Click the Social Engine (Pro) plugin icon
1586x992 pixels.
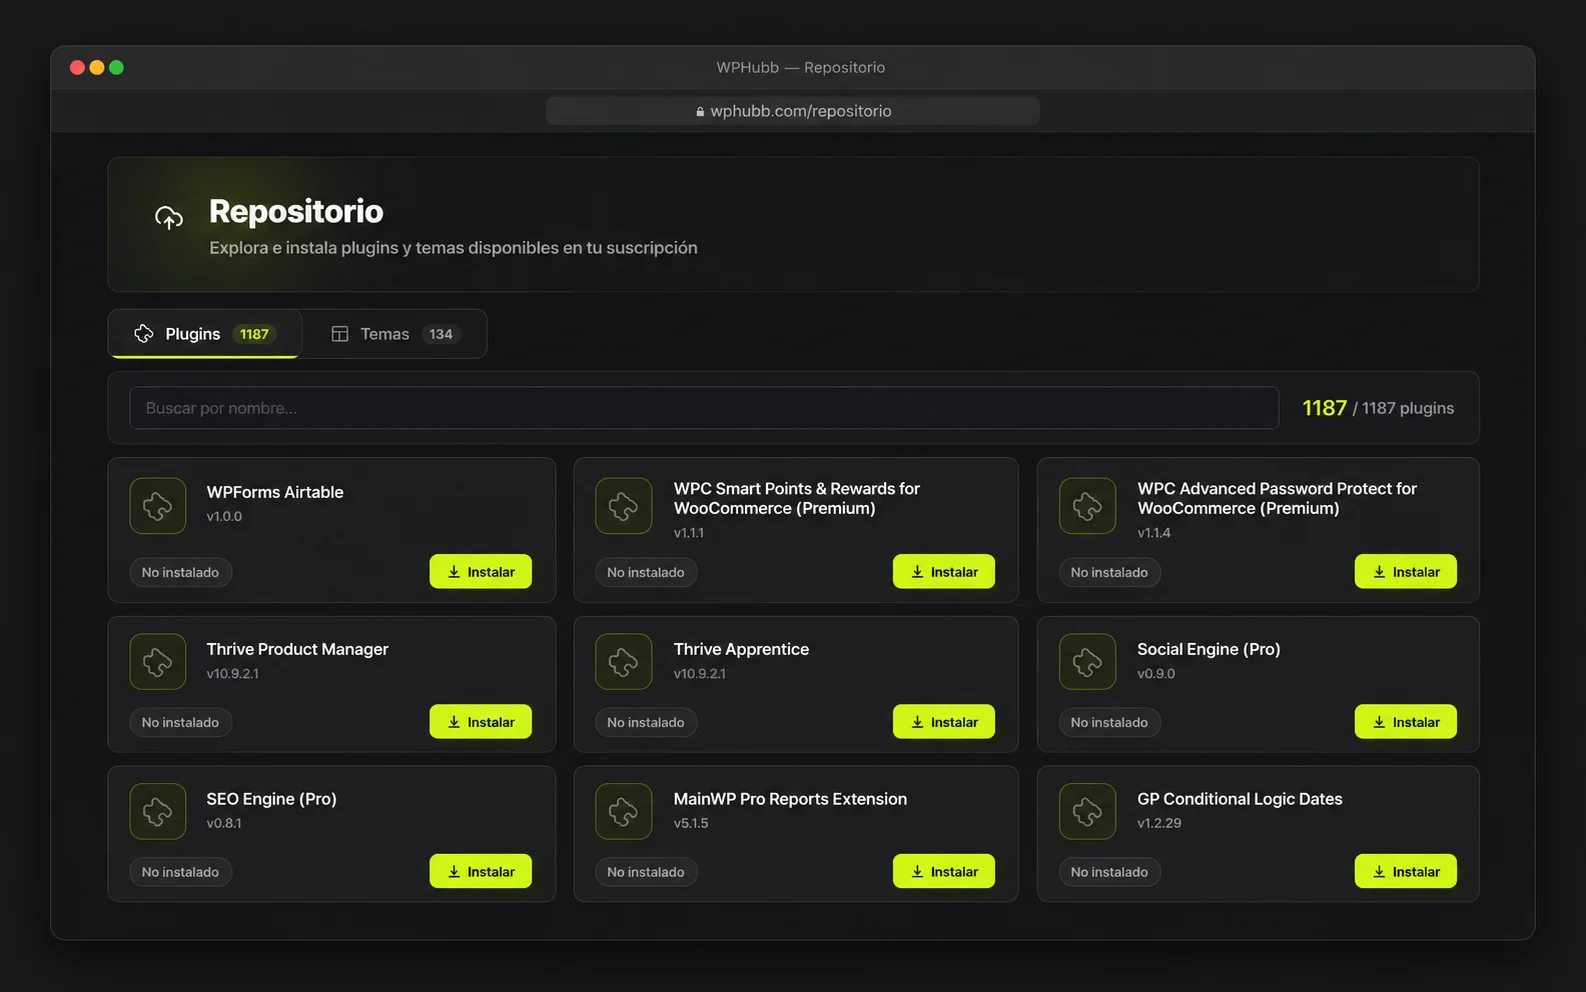[1087, 661]
